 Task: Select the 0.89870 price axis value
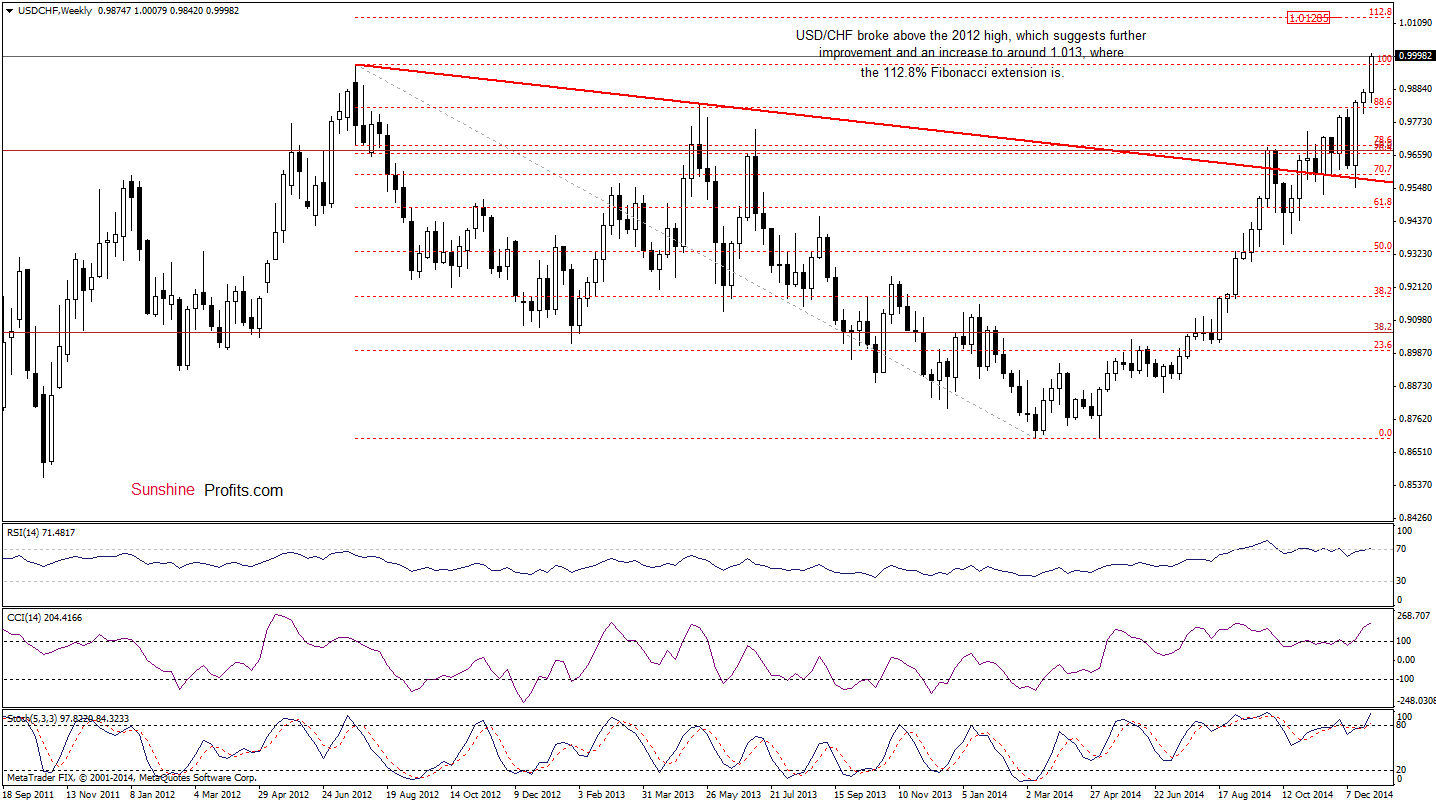click(1415, 353)
